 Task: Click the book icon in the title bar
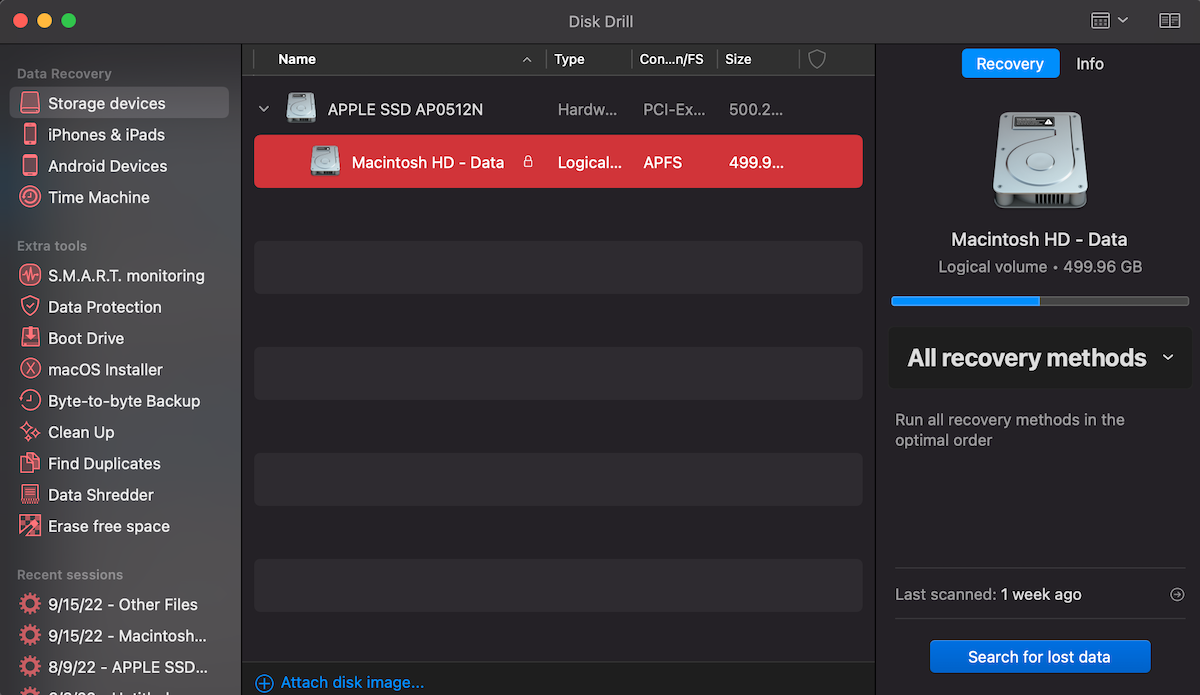click(1169, 21)
